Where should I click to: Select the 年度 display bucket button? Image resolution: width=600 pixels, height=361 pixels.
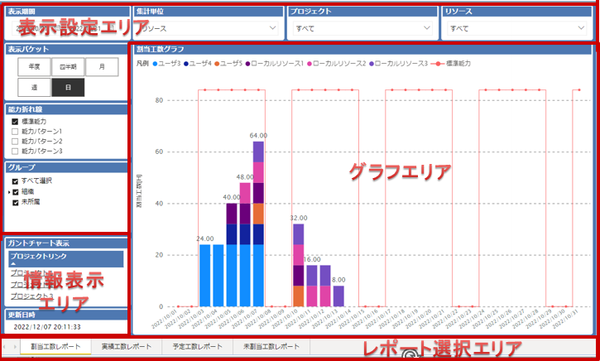[x=34, y=67]
